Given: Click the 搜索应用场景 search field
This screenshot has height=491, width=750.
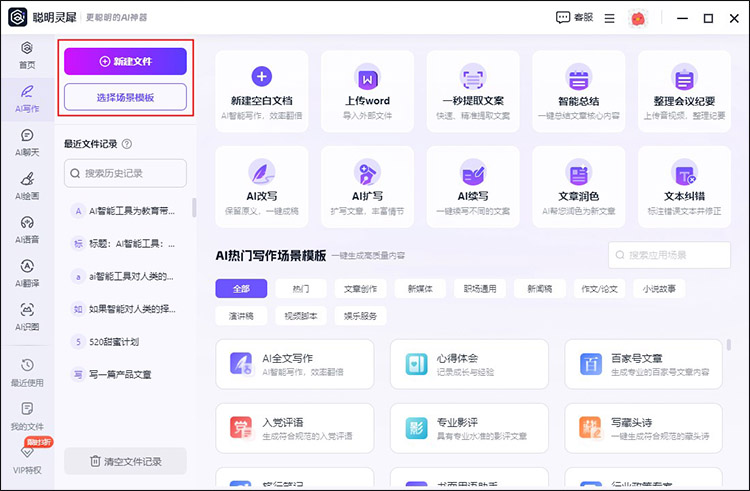Looking at the screenshot, I should [670, 255].
